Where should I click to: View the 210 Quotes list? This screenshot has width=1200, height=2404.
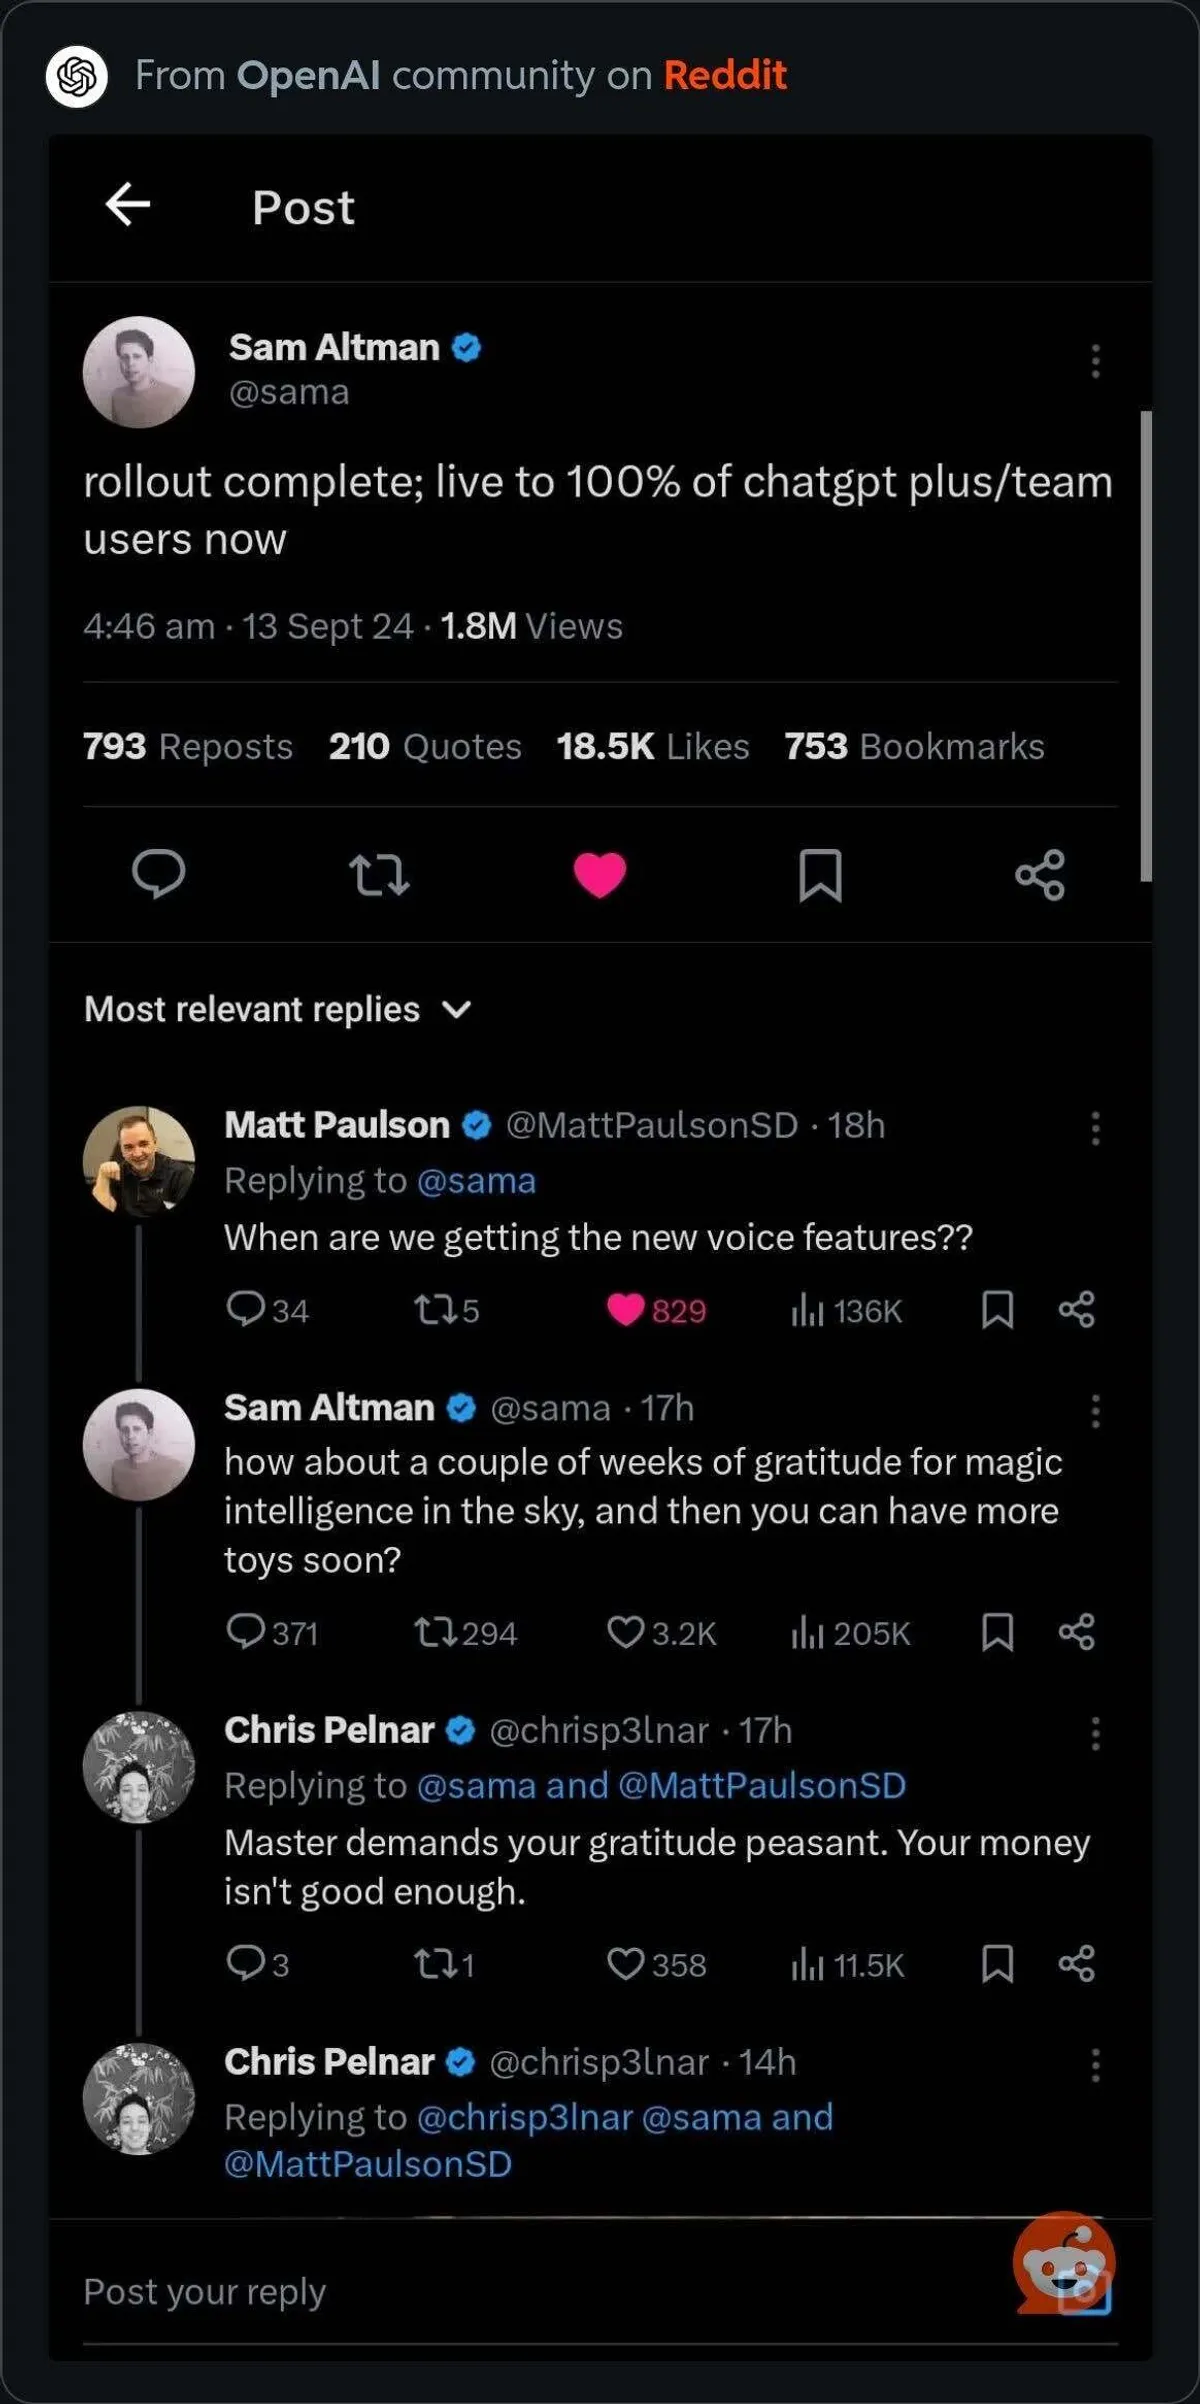(x=425, y=746)
